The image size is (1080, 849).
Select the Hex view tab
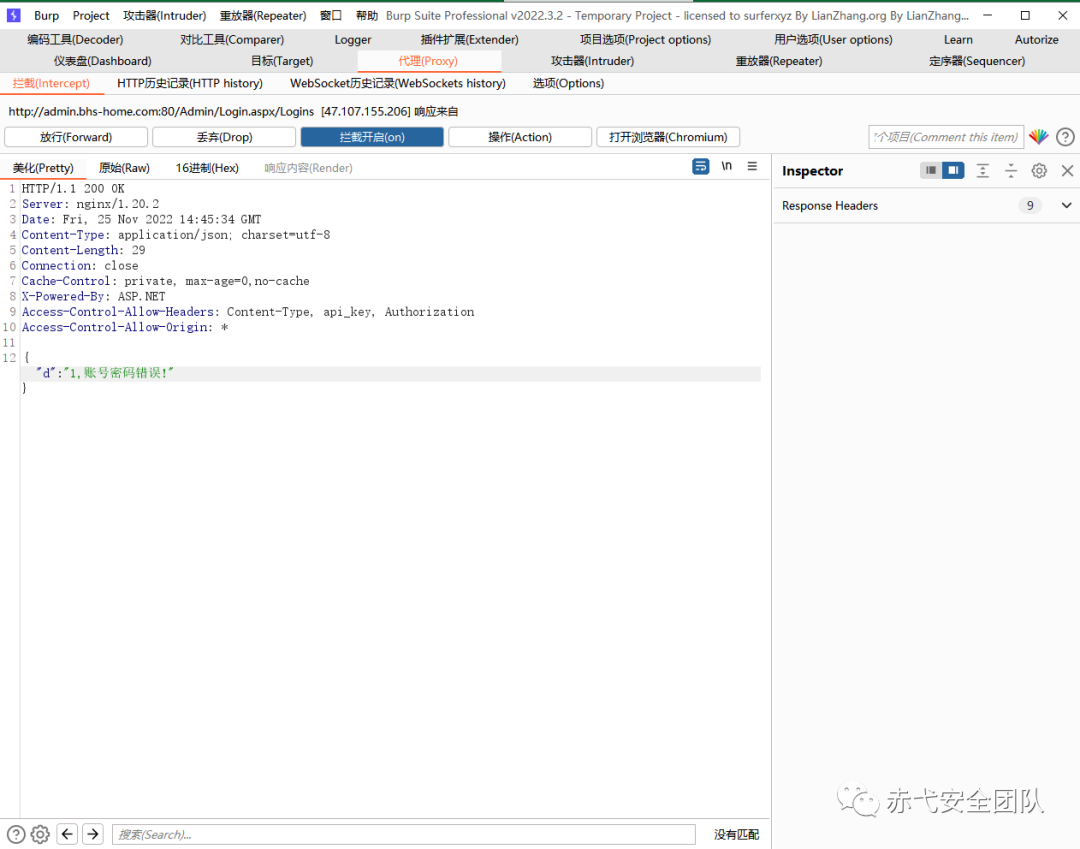207,168
